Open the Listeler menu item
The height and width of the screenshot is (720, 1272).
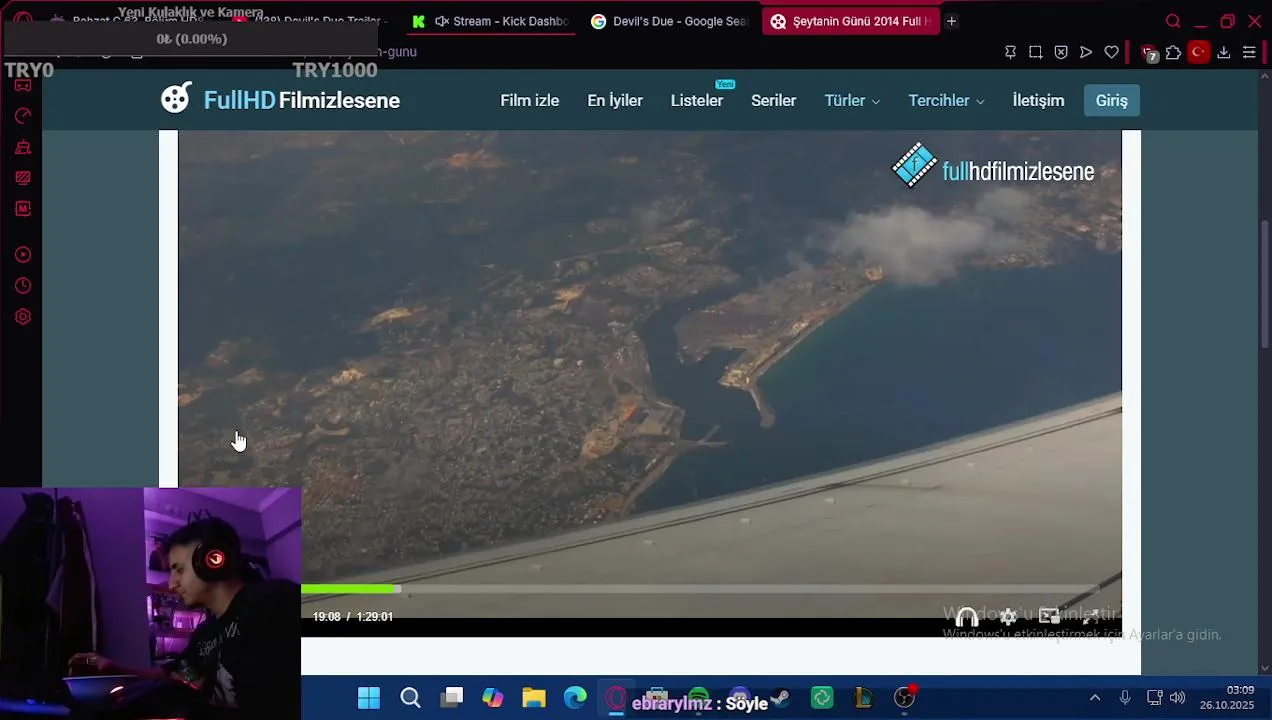point(697,100)
